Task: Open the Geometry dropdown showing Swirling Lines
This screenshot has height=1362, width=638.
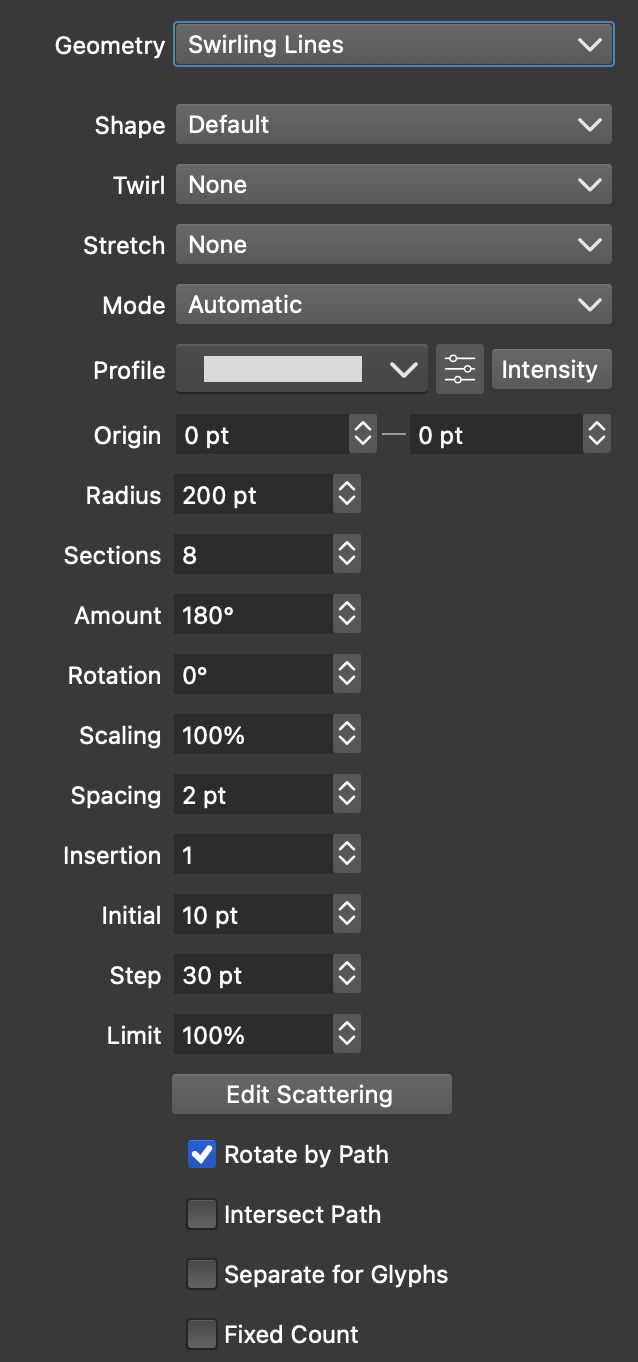Action: pyautogui.click(x=393, y=45)
